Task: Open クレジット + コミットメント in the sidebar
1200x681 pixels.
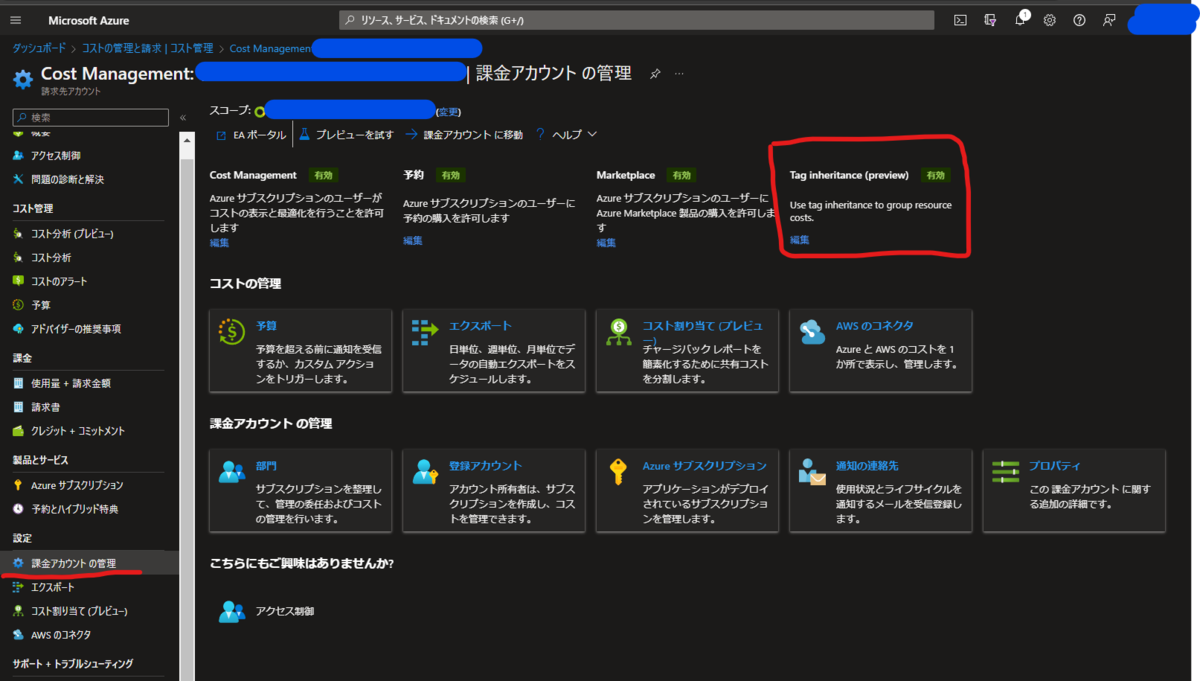Action: click(x=78, y=431)
